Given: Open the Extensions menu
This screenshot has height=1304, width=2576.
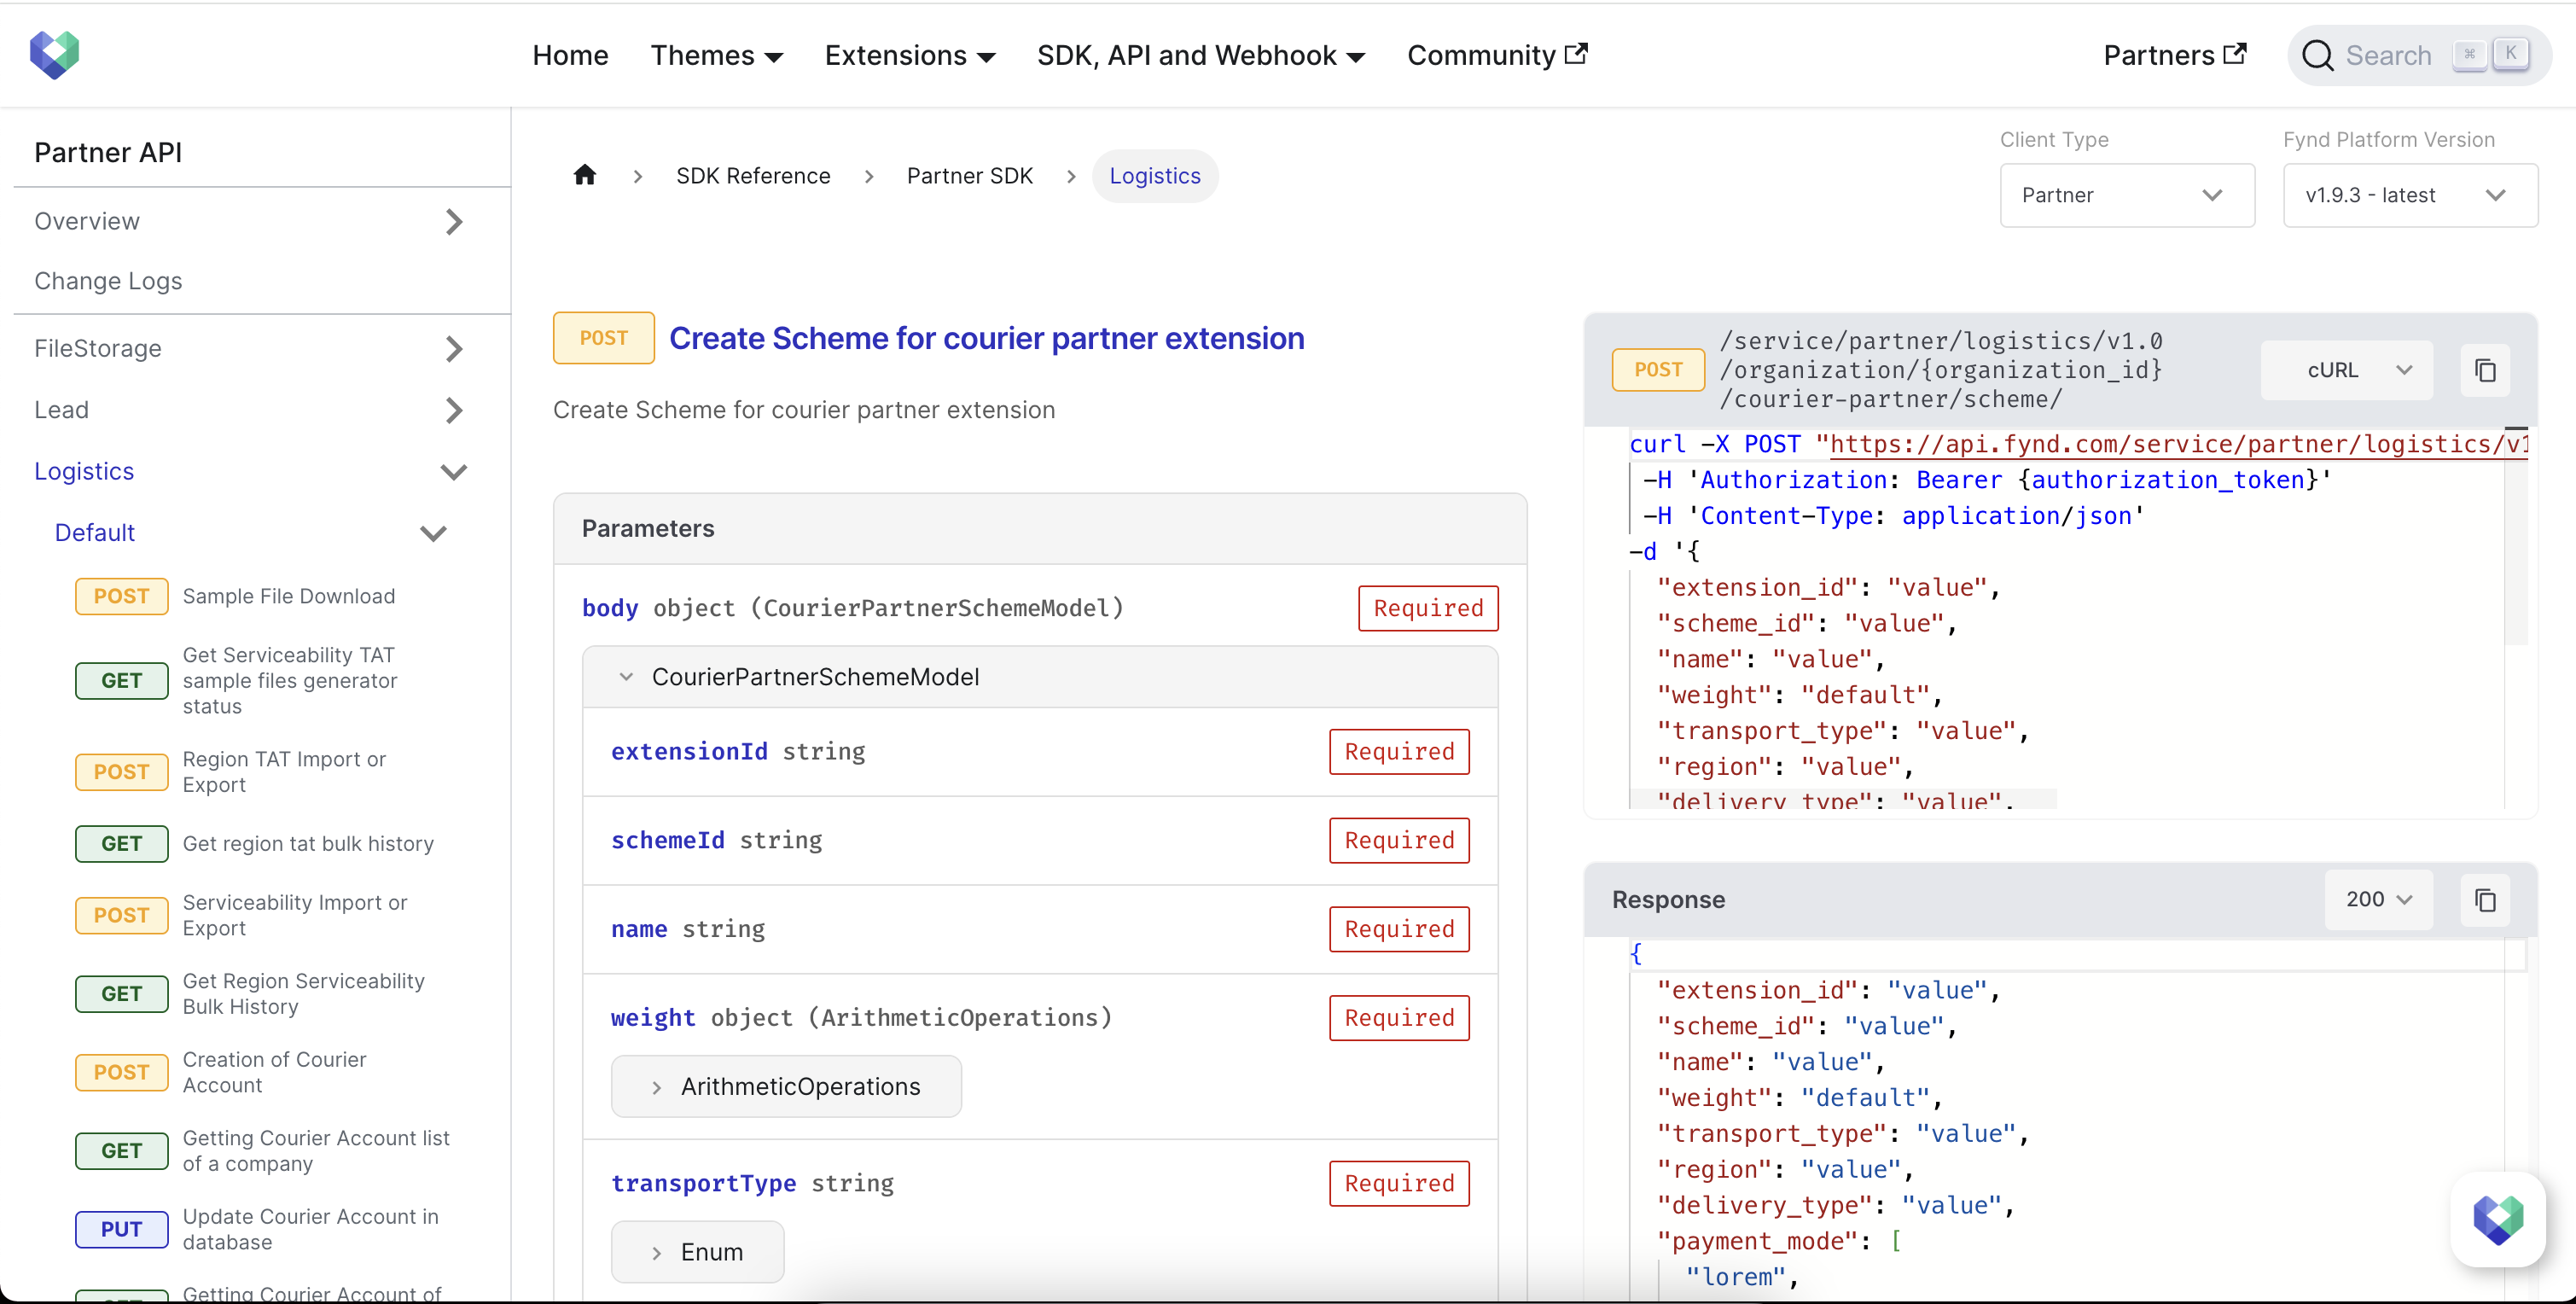Looking at the screenshot, I should click(x=909, y=56).
